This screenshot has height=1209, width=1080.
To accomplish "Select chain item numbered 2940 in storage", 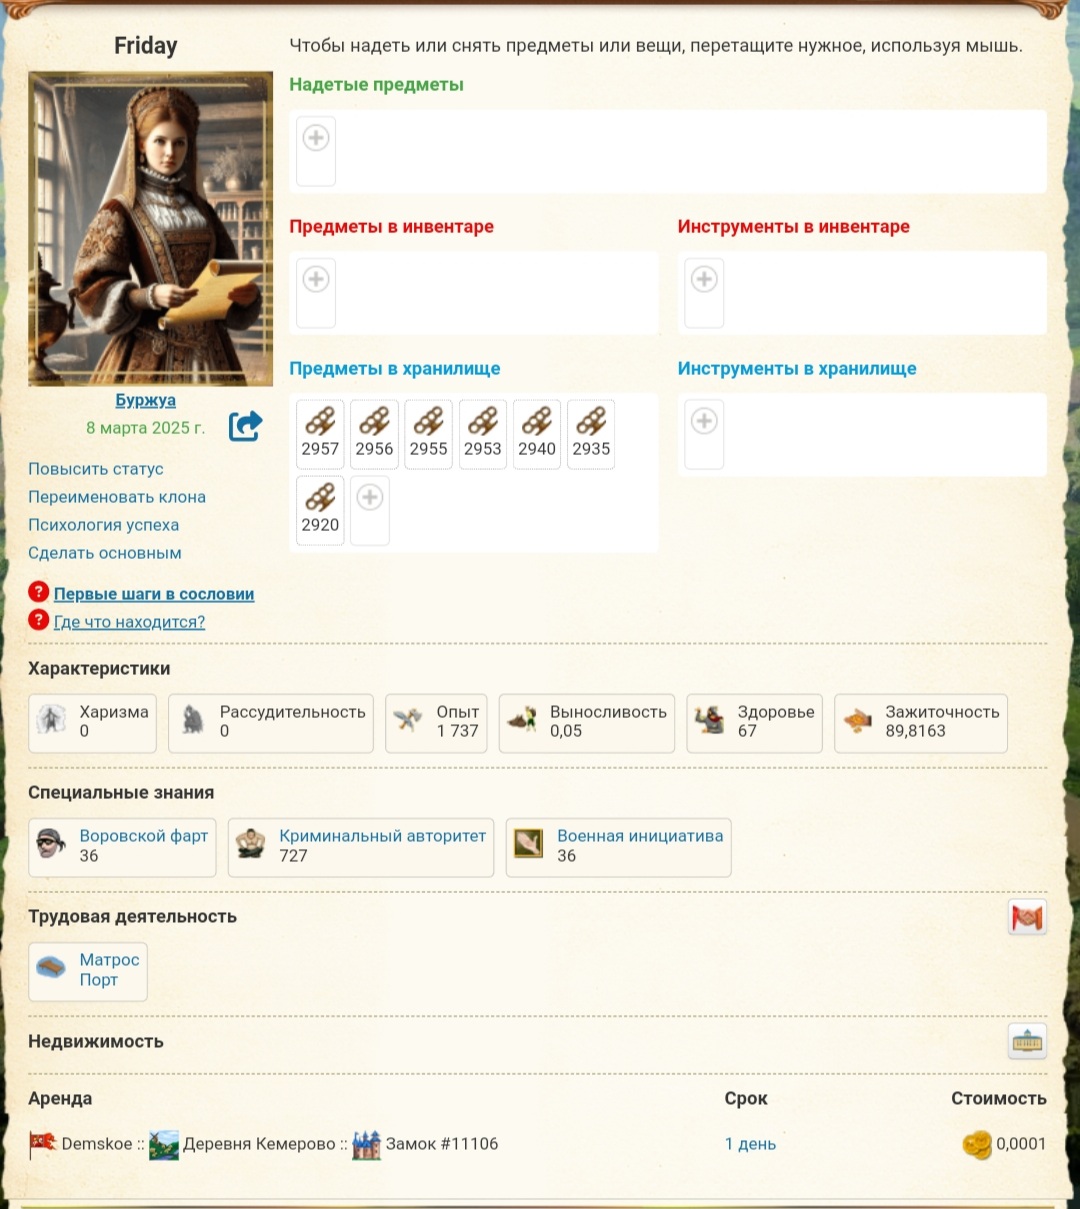I will point(536,434).
